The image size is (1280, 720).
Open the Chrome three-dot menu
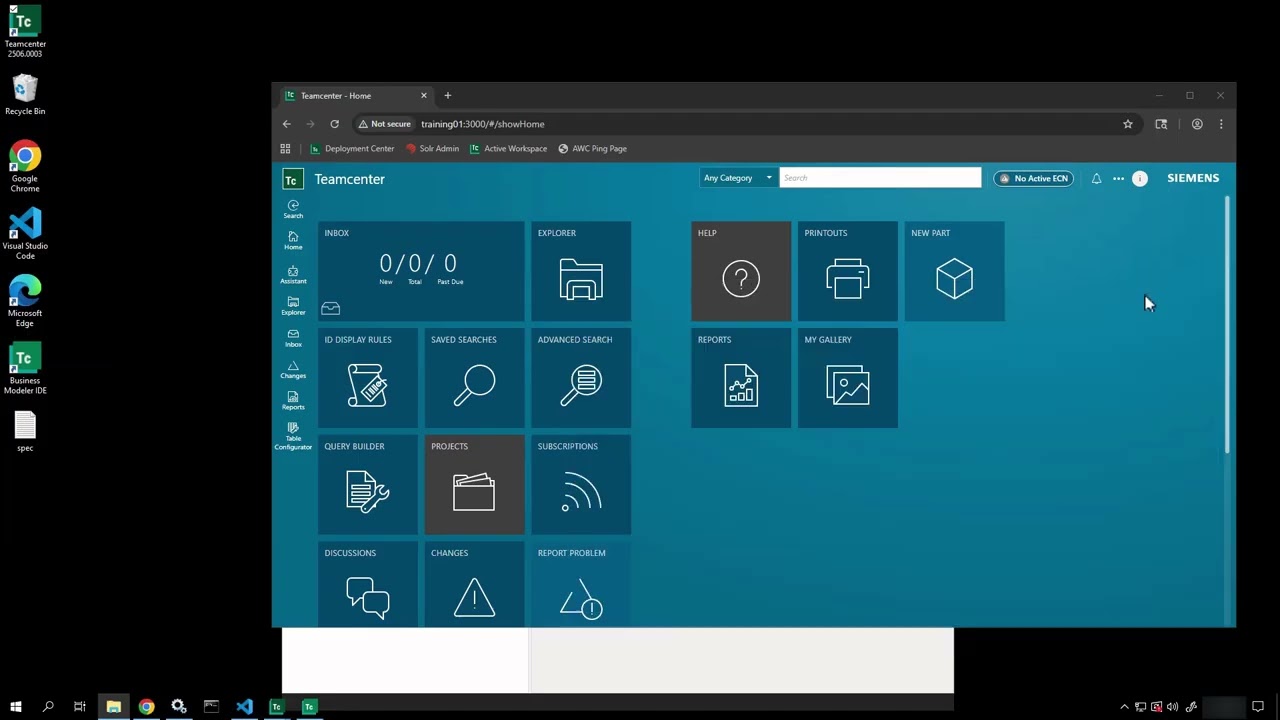[x=1221, y=124]
